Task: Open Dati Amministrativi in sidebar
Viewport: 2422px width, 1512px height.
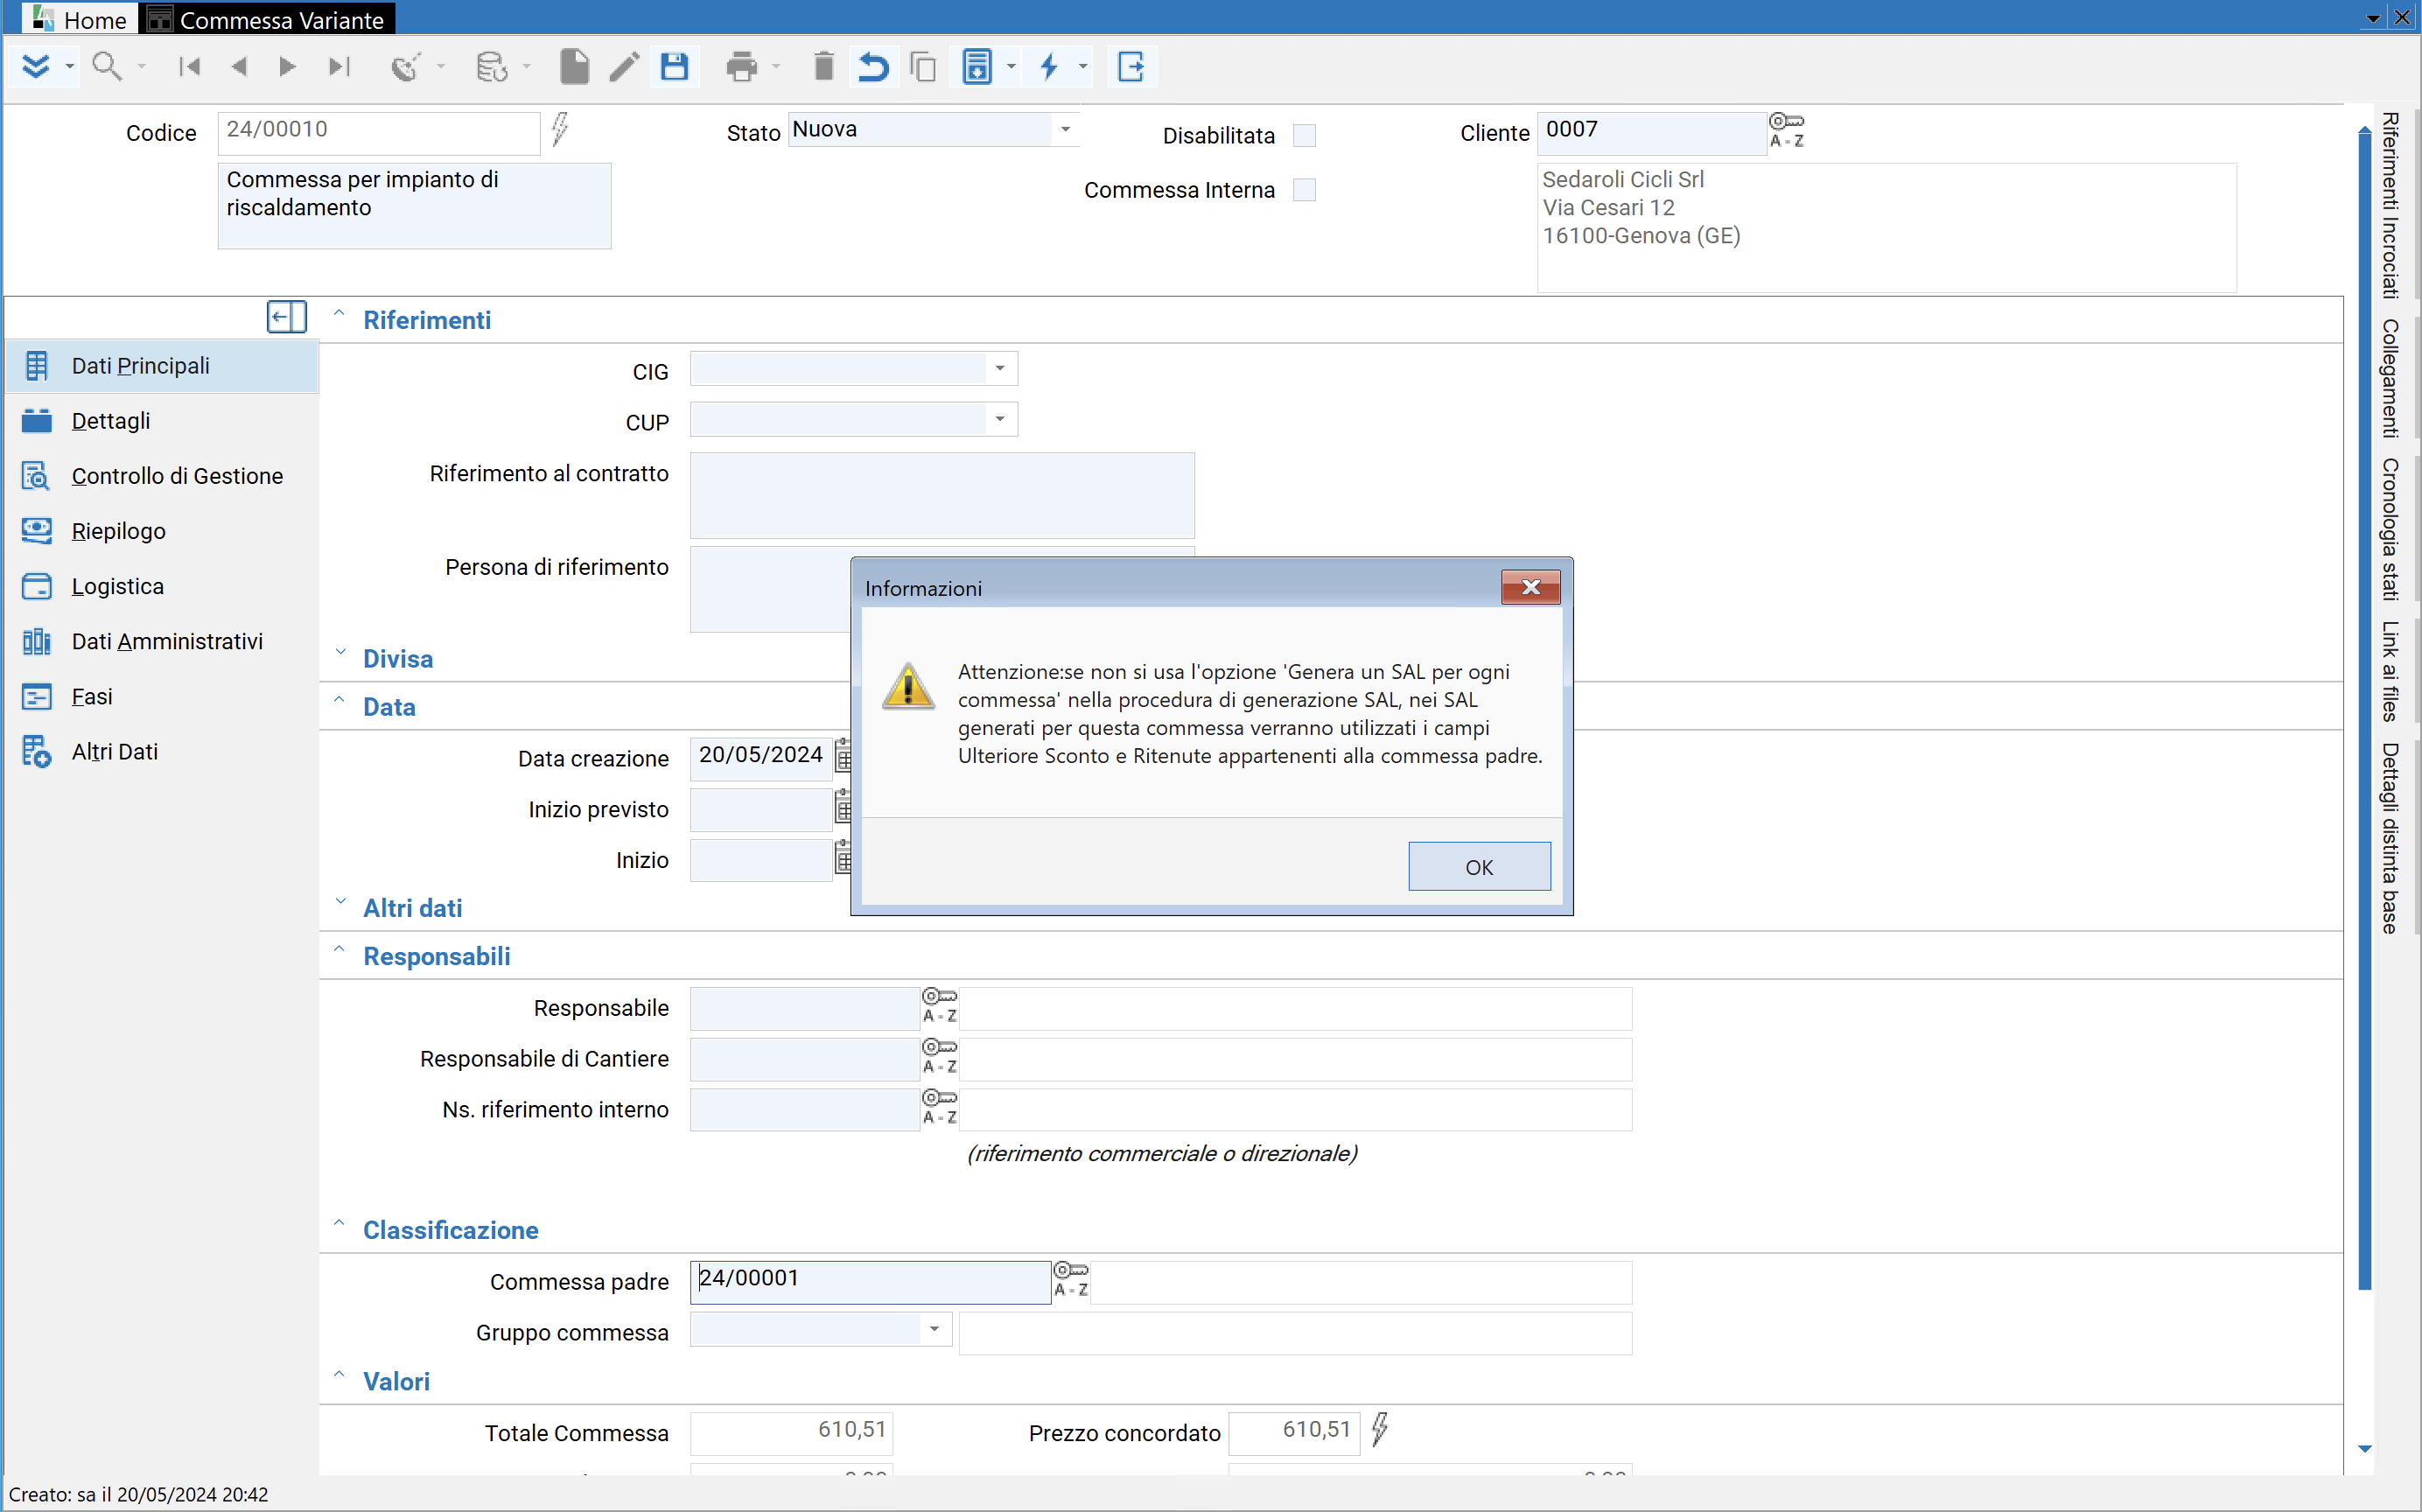Action: 161,641
